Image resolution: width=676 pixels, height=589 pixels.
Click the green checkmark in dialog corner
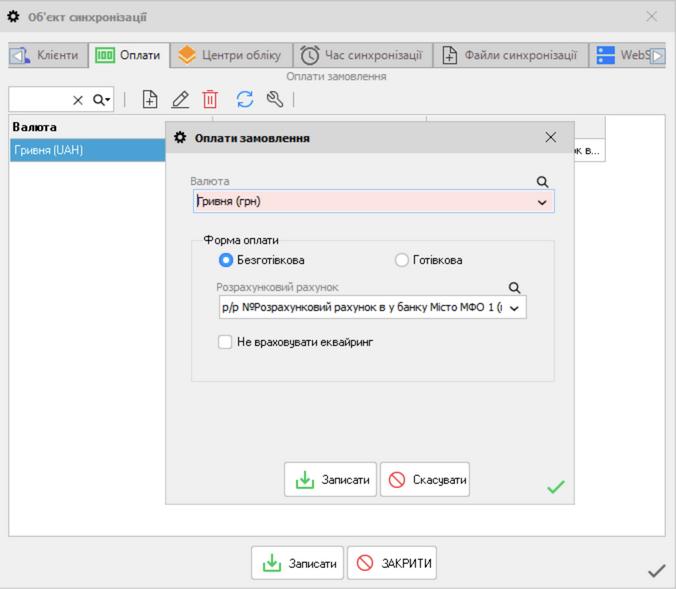pos(555,487)
